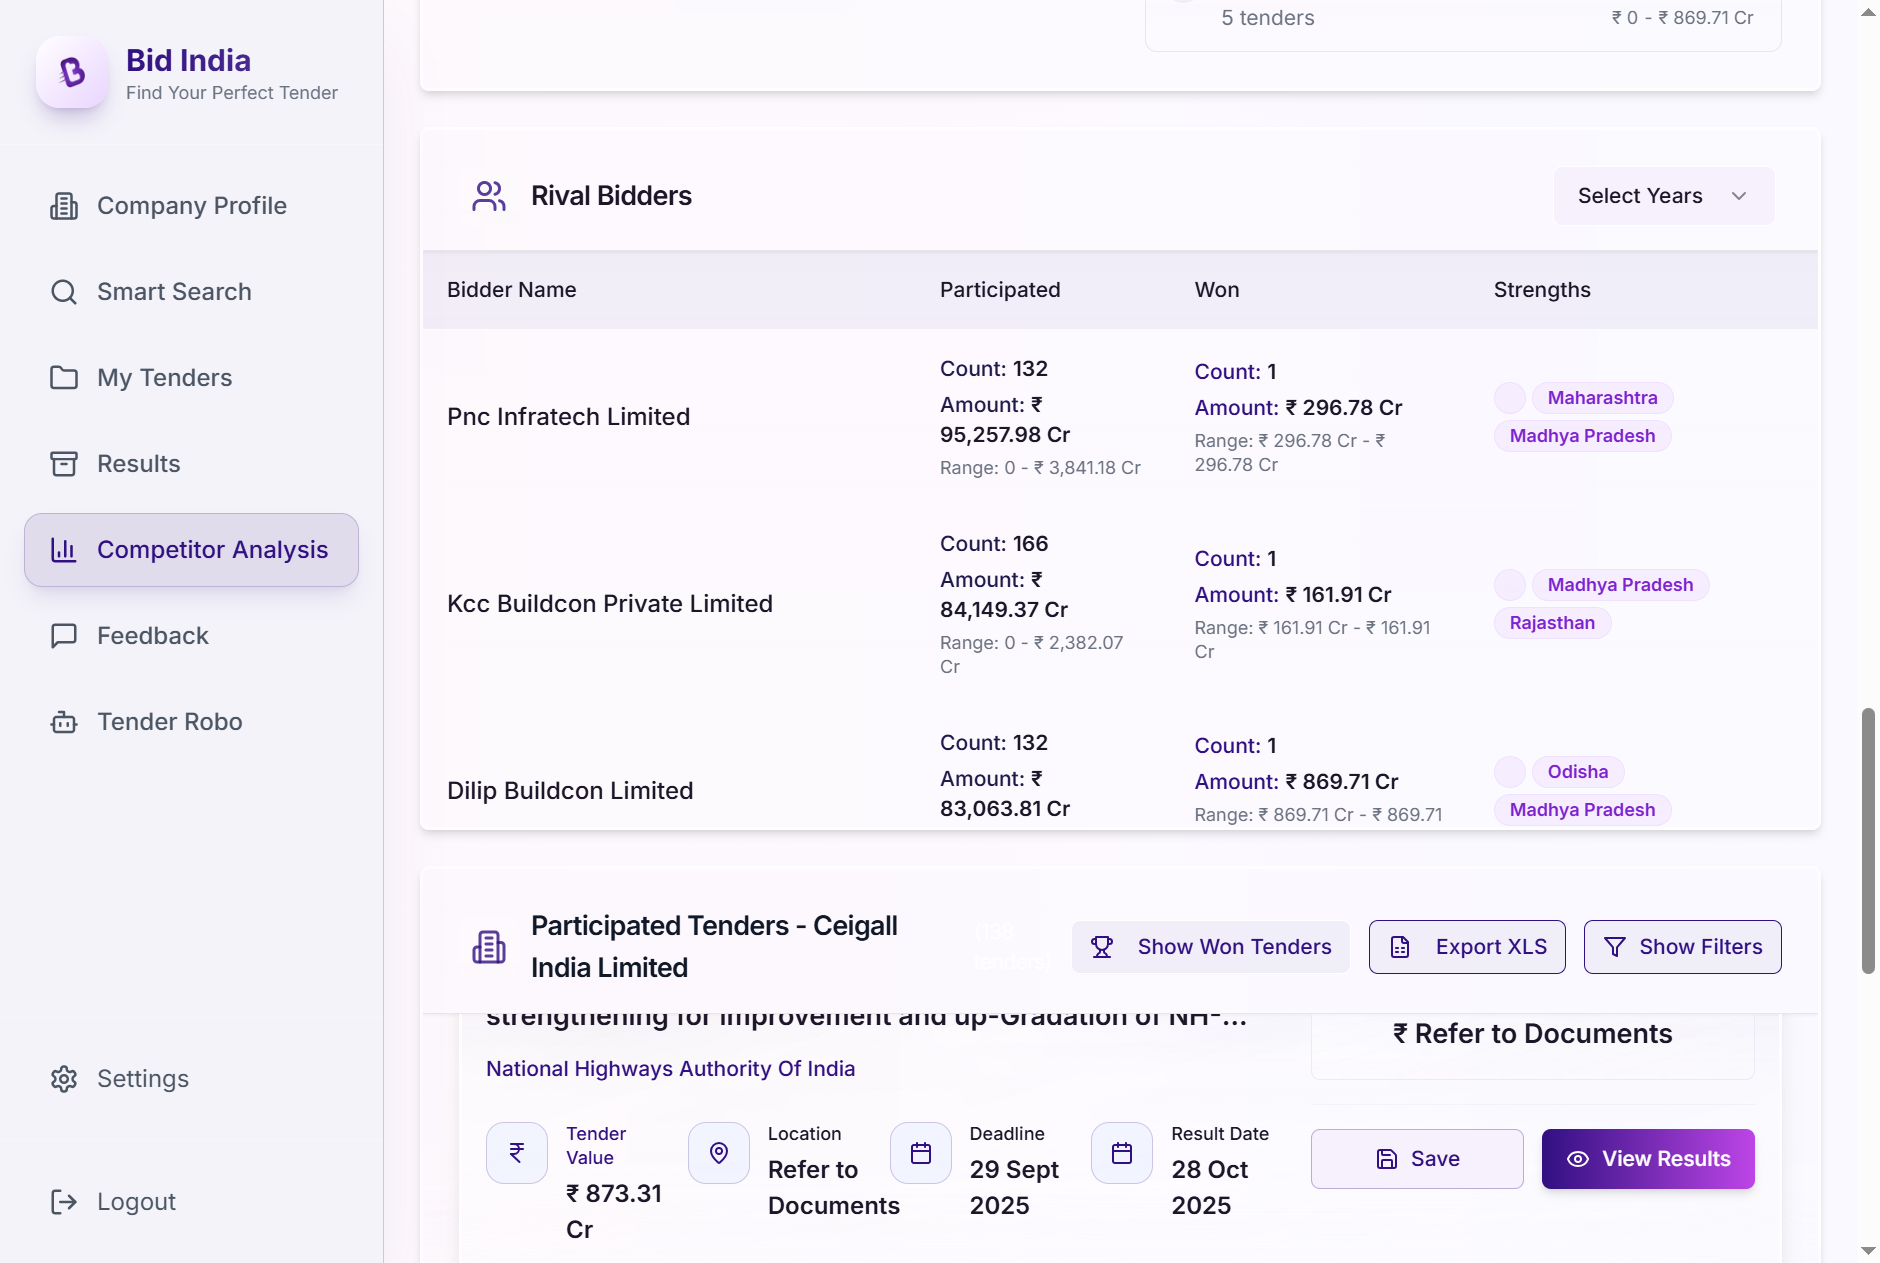Screen dimensions: 1880x1263
Task: Click the Tender Robo robot icon
Action: 64,722
